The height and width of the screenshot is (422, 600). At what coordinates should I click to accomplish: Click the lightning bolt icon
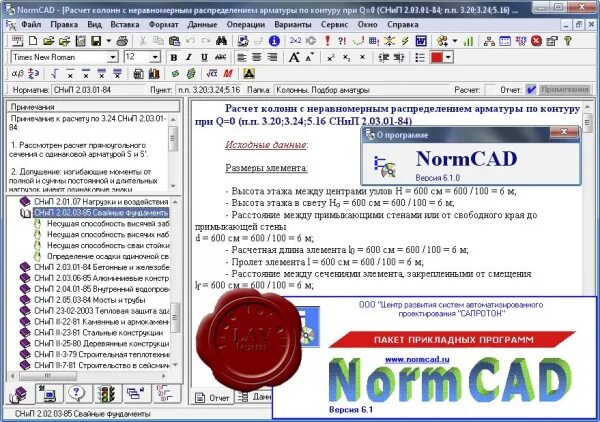tap(405, 41)
